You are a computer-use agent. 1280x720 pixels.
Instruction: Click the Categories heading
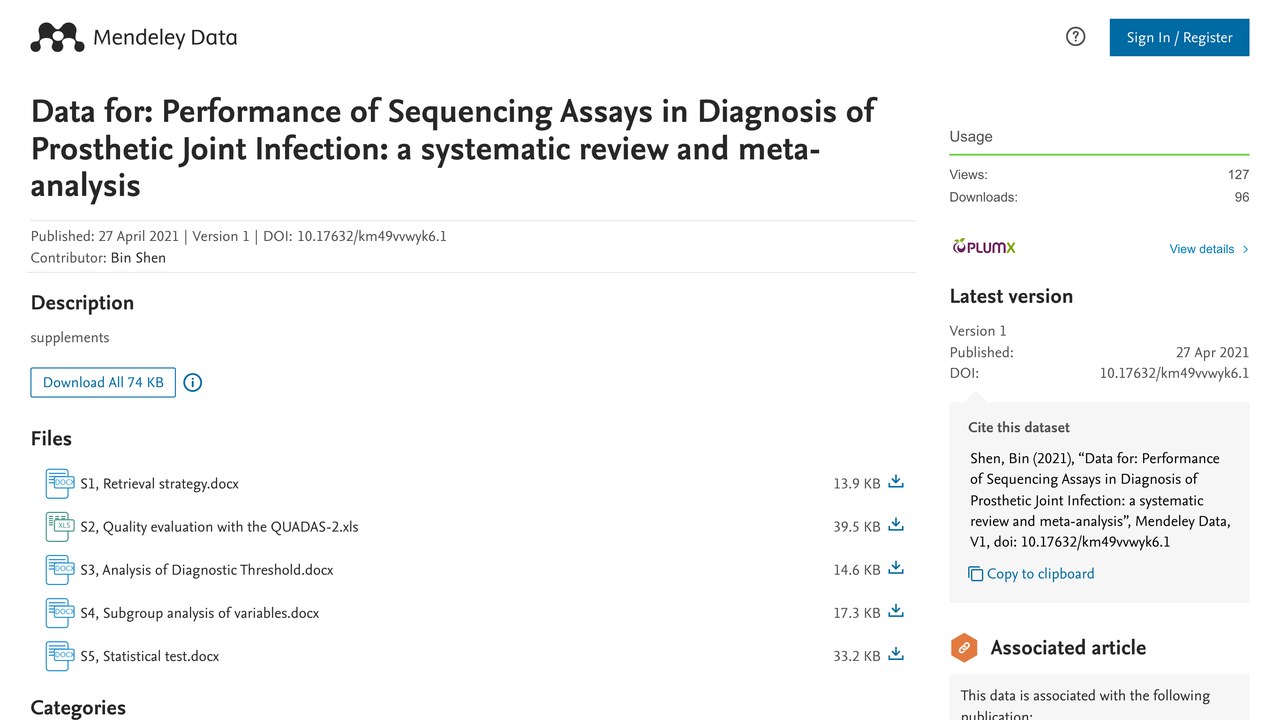(x=78, y=708)
